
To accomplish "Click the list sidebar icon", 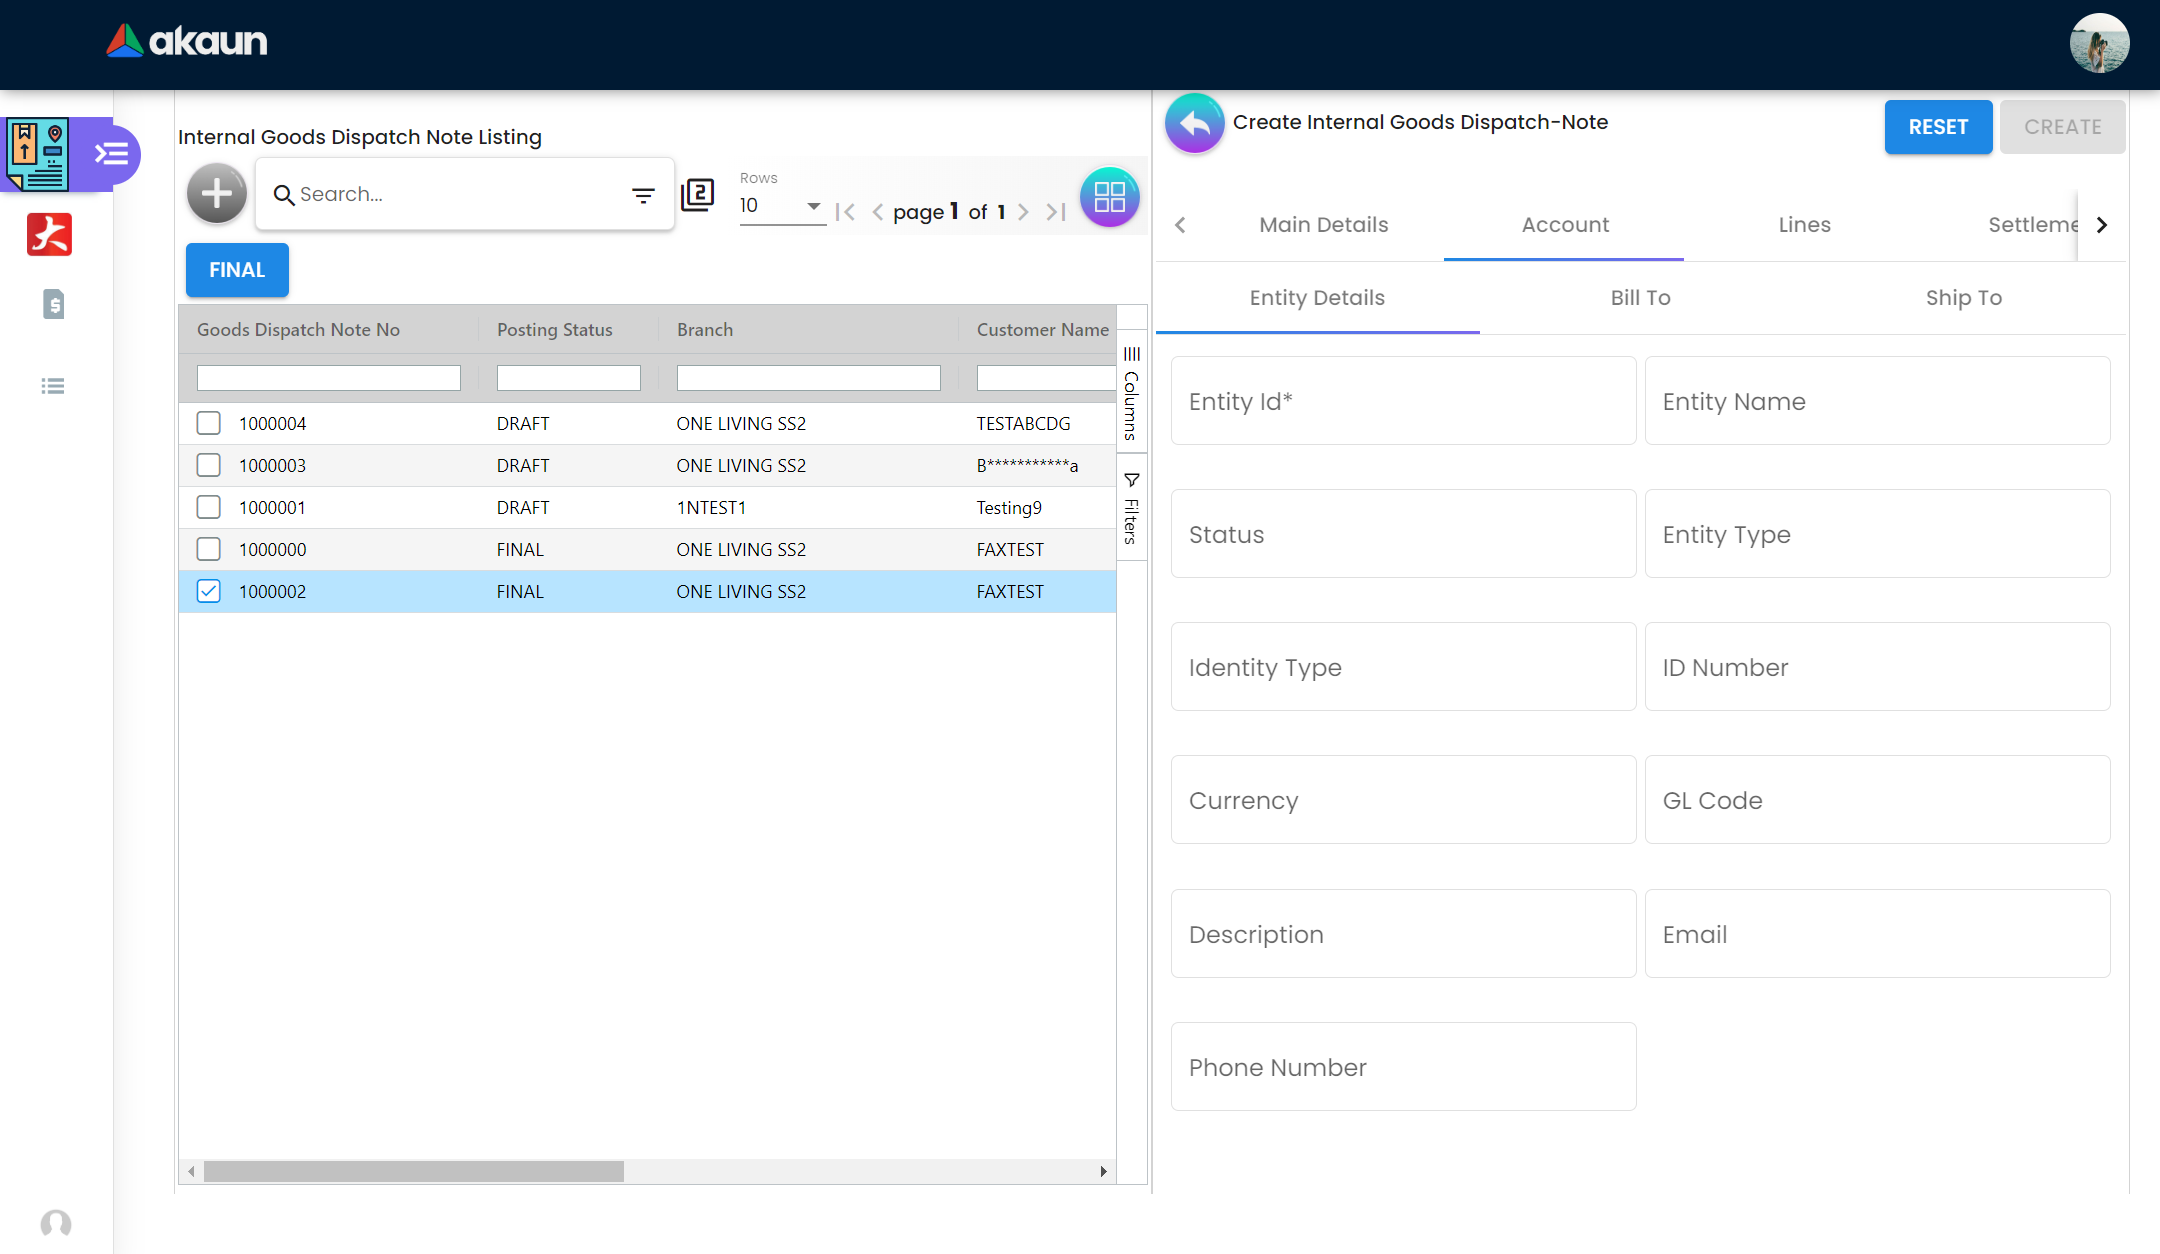I will 53,386.
